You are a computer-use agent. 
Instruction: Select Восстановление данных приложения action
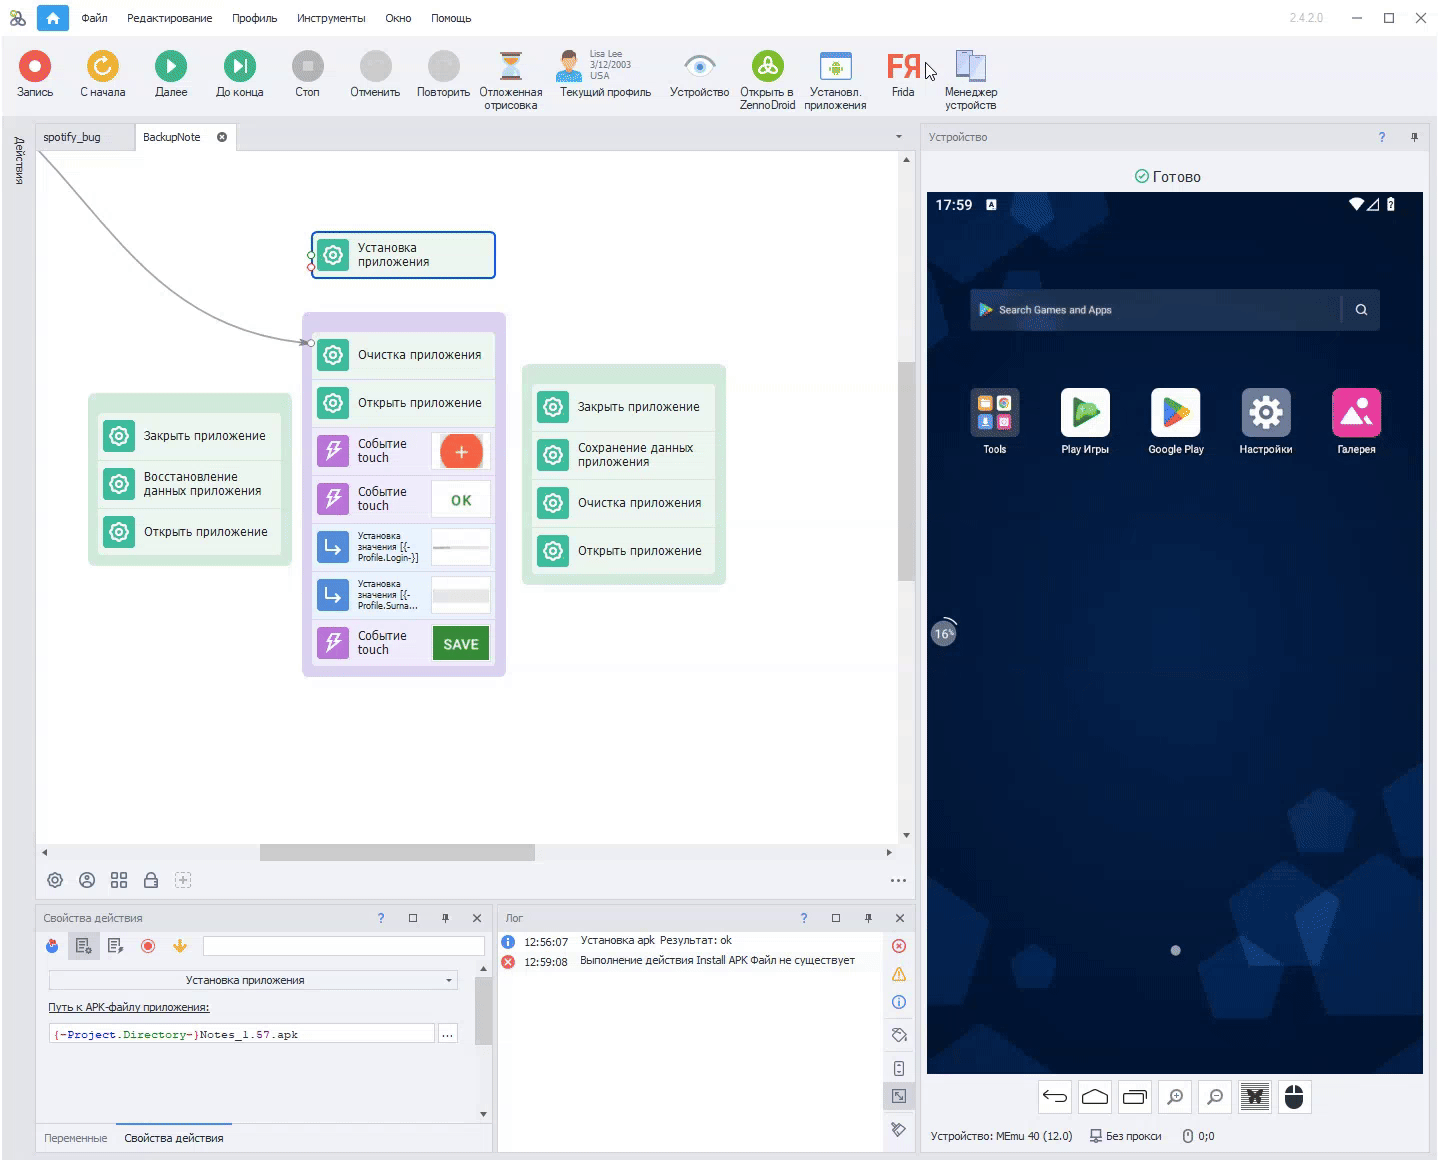[x=190, y=484]
